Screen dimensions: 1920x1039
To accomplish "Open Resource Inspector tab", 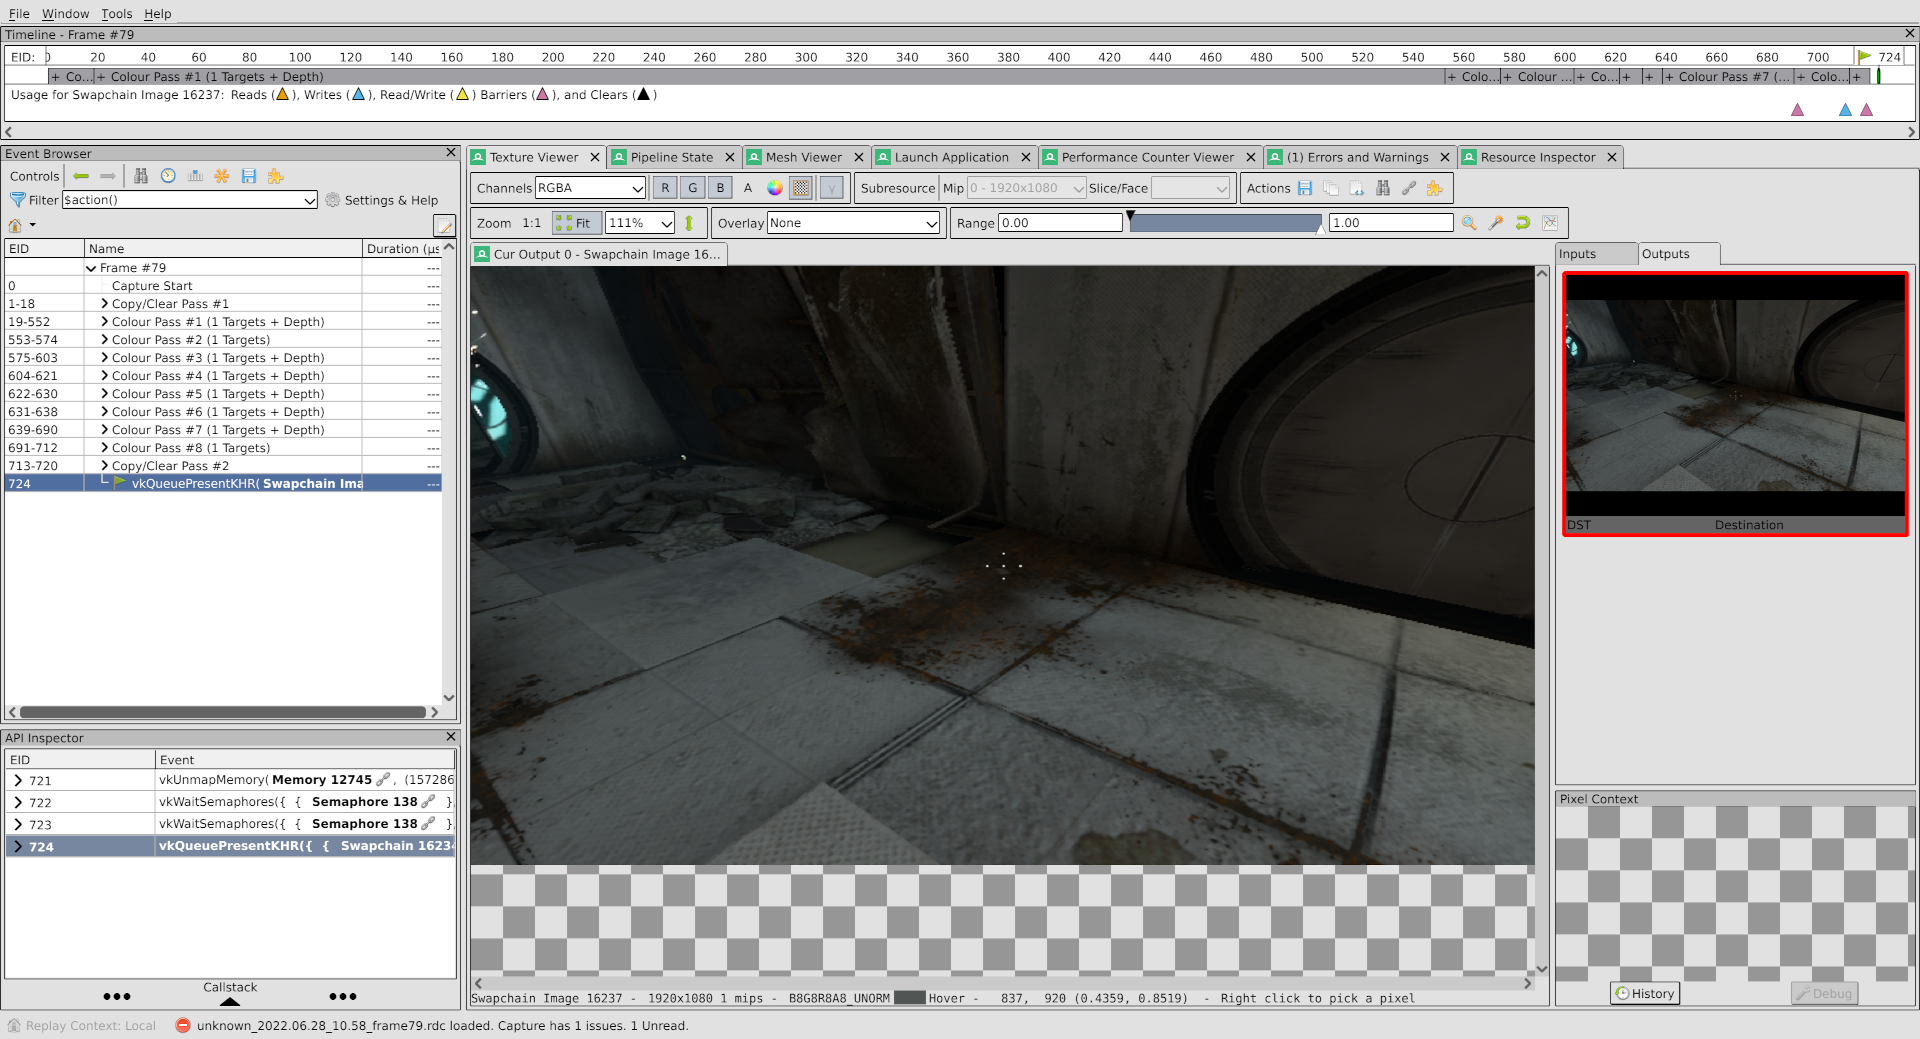I will 1537,157.
